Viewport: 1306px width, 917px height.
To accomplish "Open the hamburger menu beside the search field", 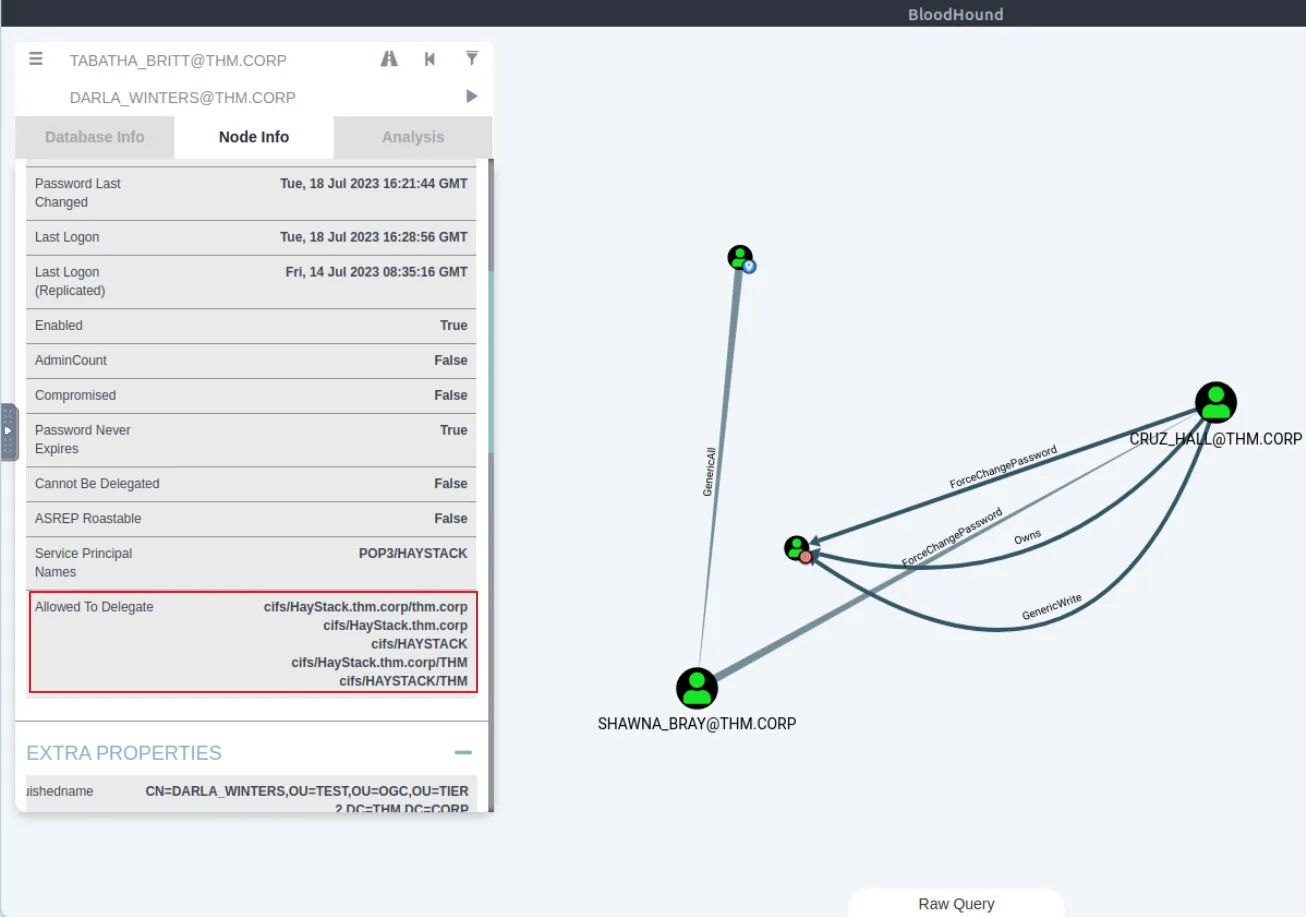I will 36,59.
